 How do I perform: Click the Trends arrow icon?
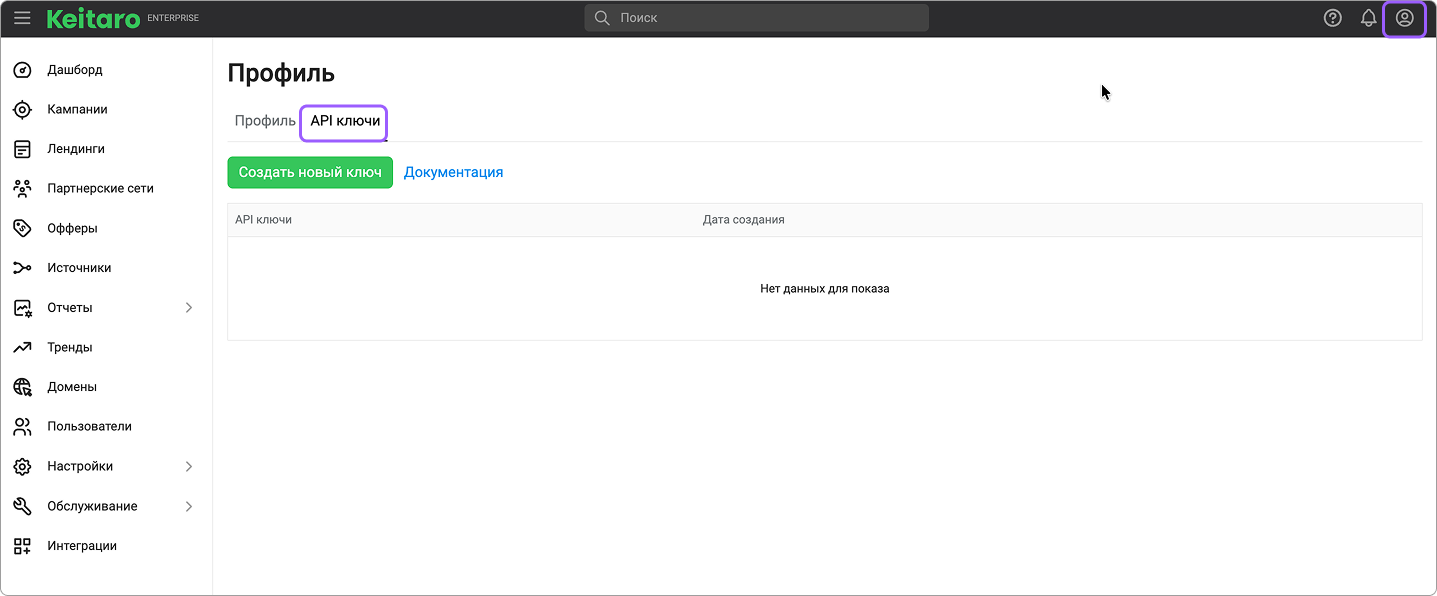coord(22,347)
